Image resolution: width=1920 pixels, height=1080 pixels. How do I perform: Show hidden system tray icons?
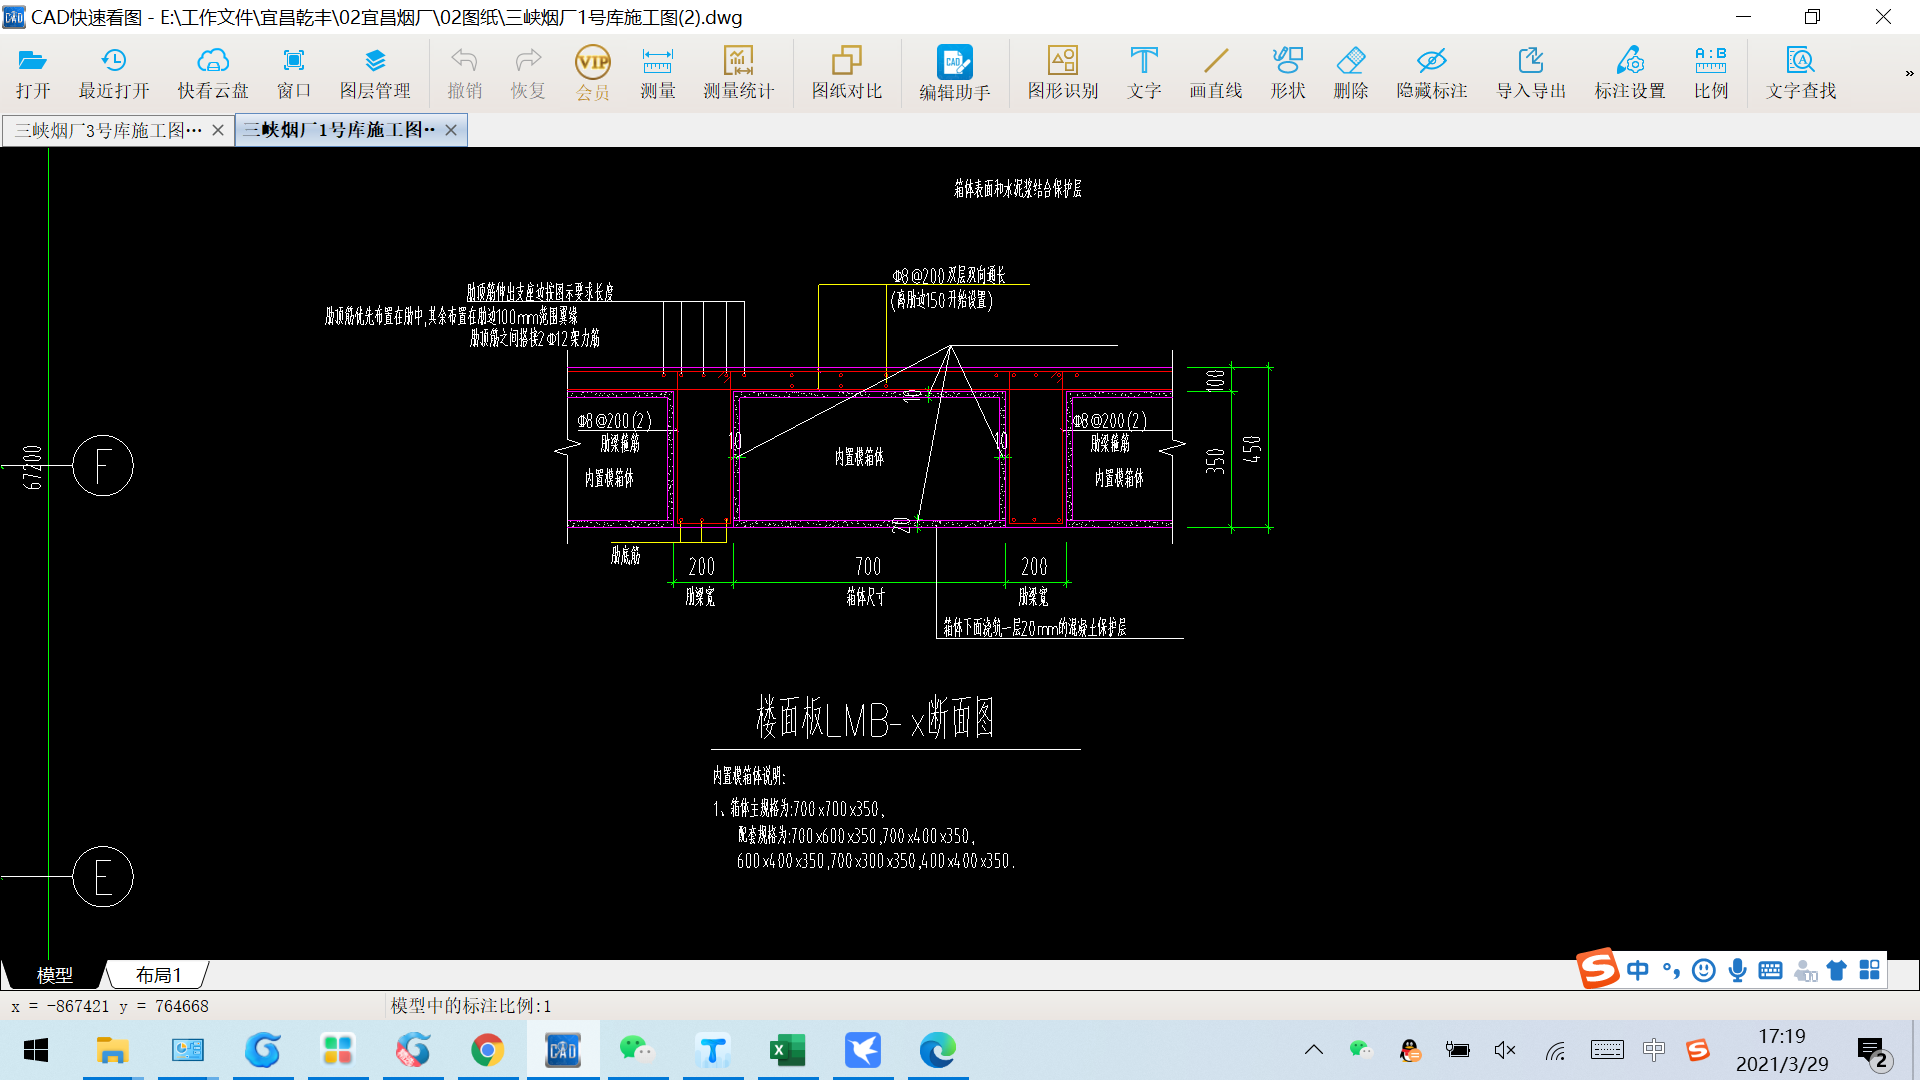click(1314, 1050)
